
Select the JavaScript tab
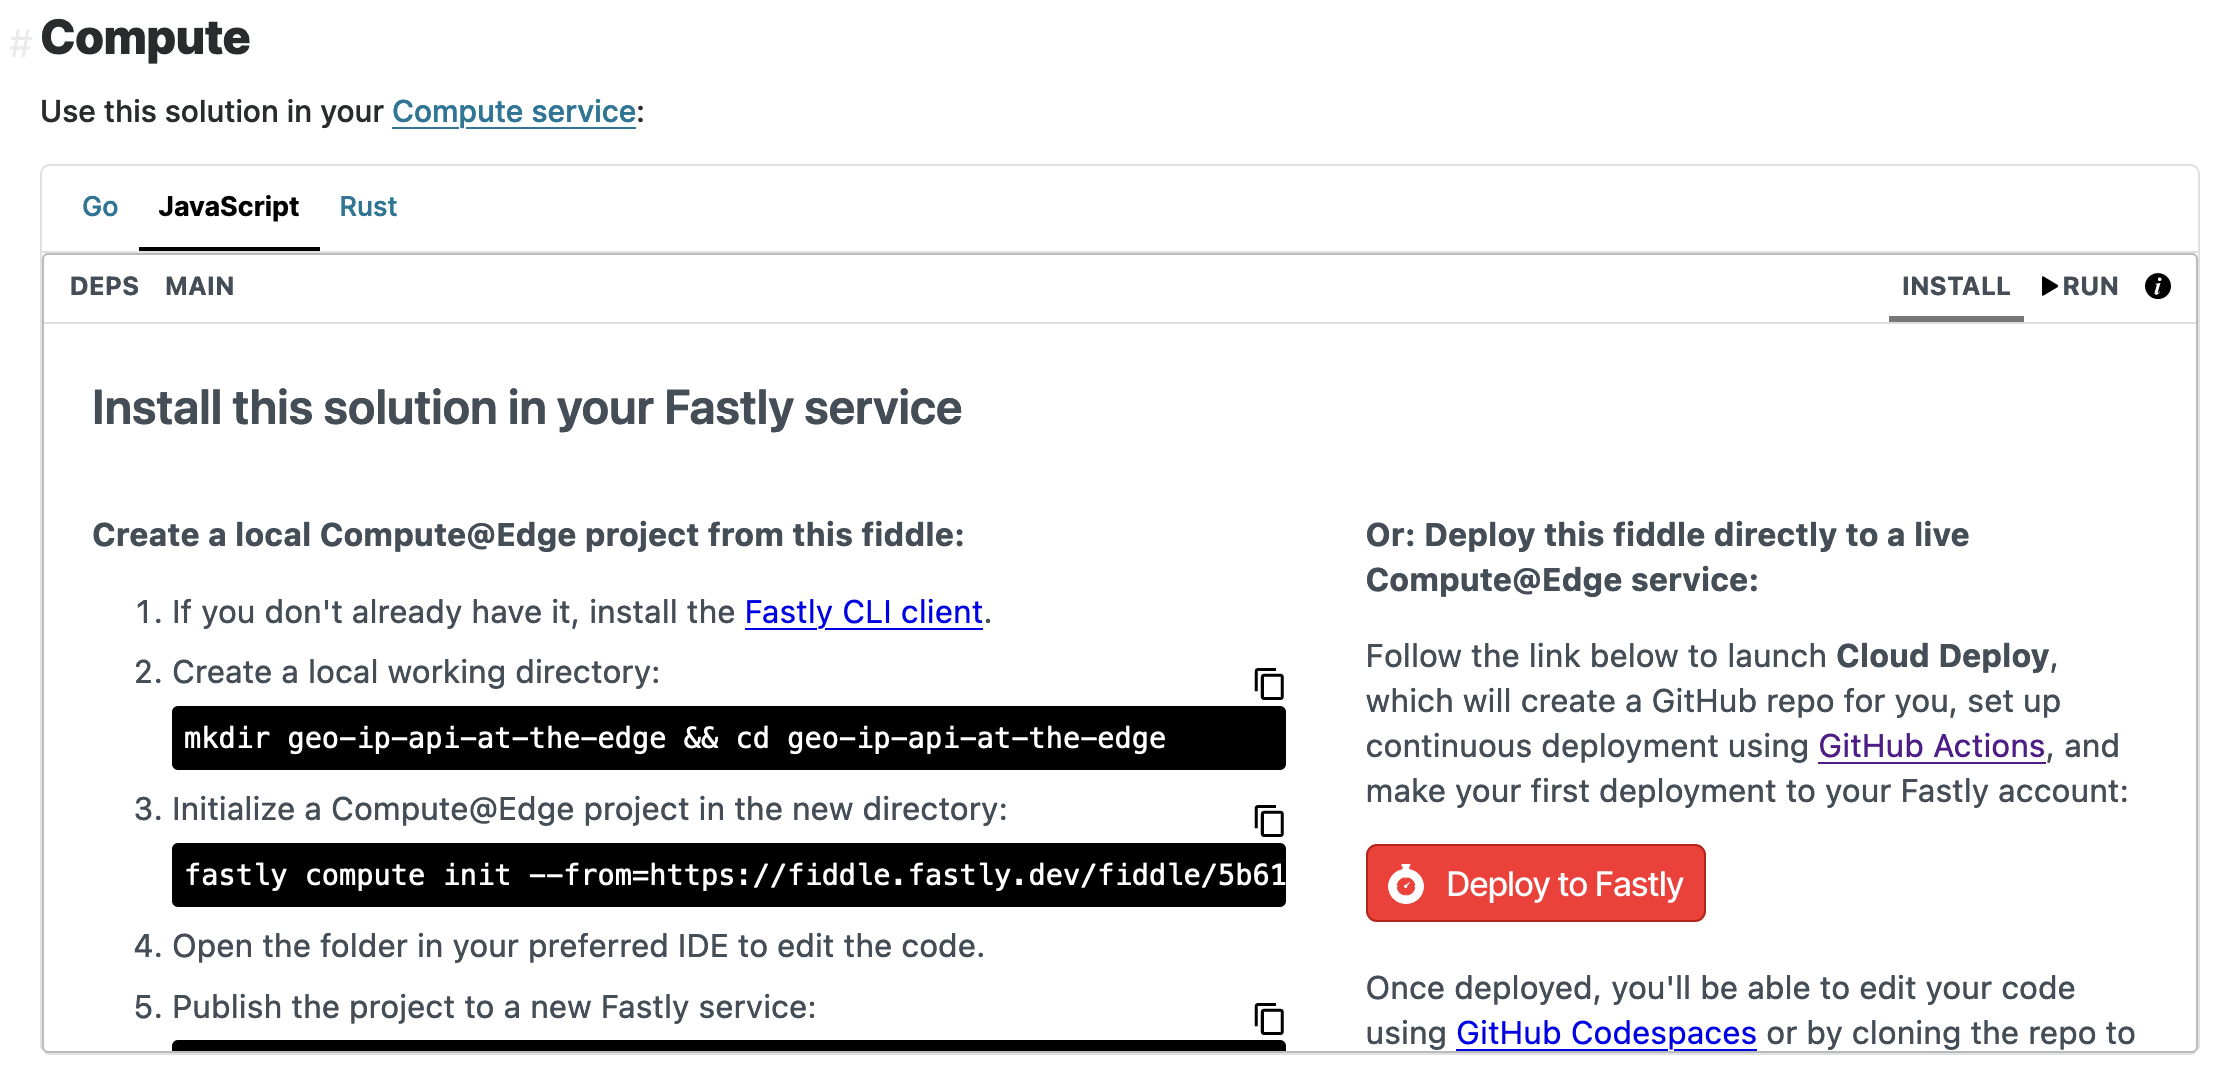tap(230, 207)
